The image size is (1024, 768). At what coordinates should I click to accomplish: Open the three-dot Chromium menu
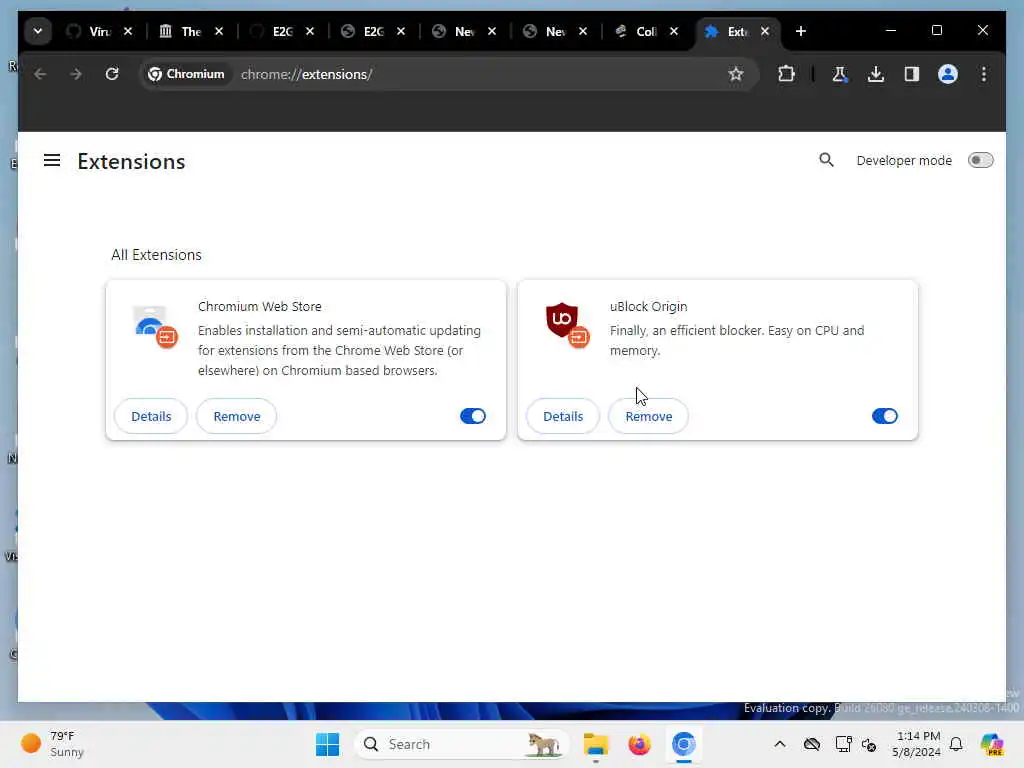[x=984, y=74]
